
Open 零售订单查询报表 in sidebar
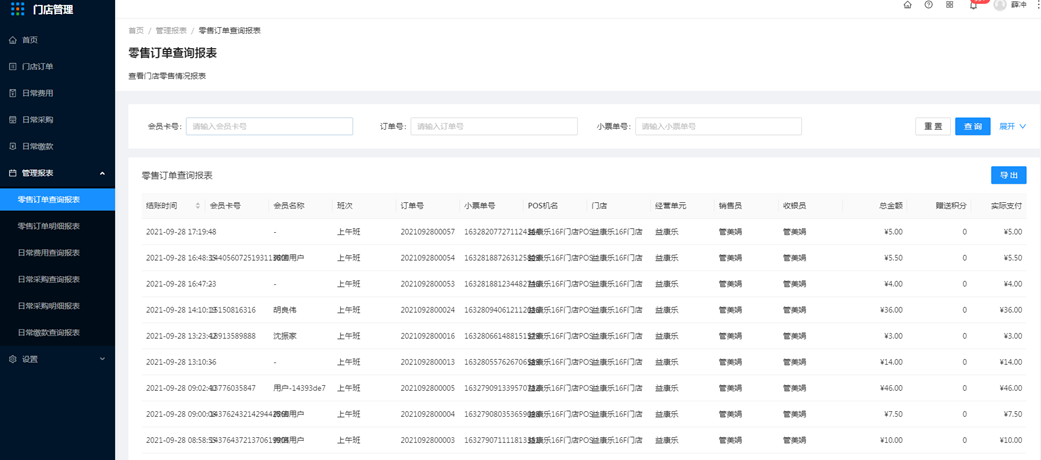(57, 199)
